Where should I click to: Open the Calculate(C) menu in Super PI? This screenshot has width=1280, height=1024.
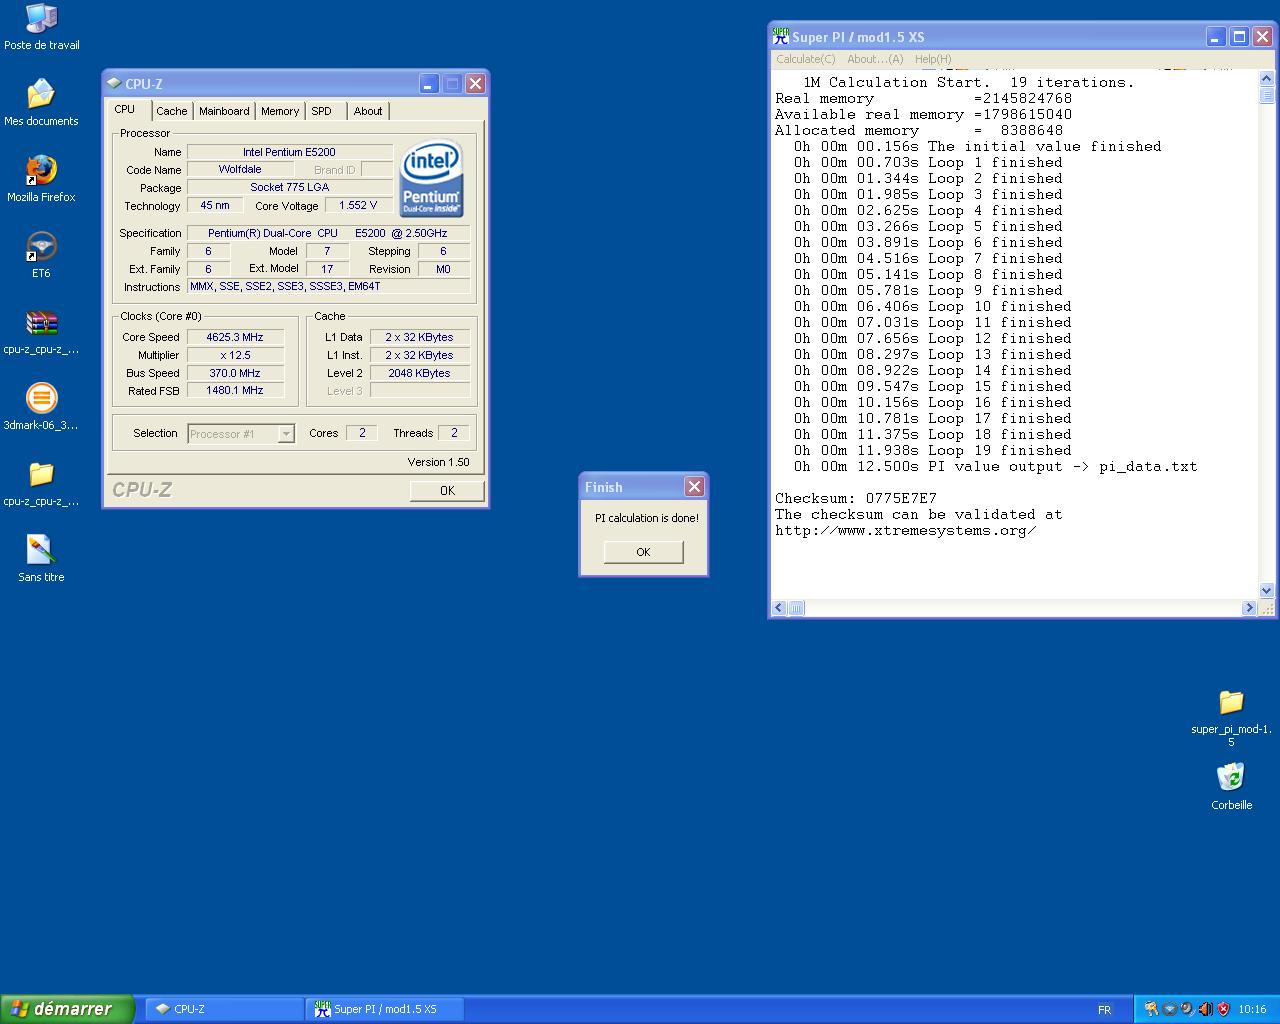click(806, 59)
